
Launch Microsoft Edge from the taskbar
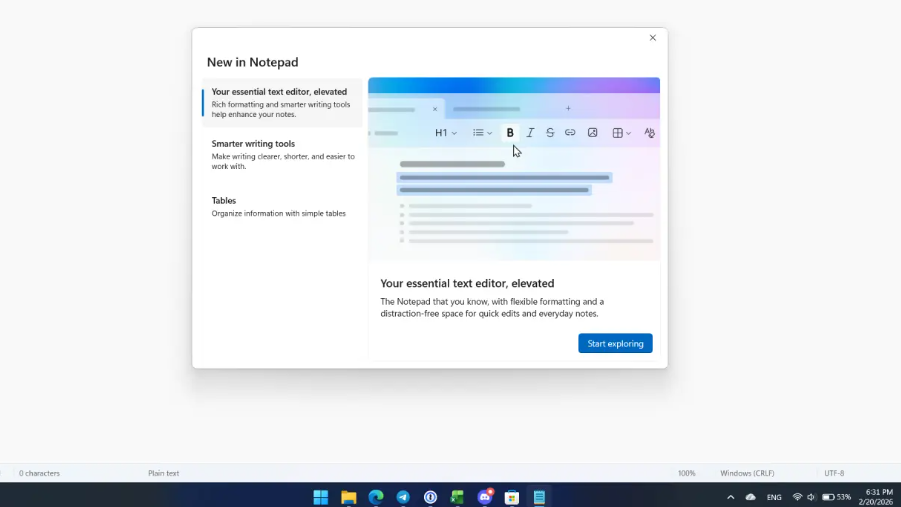(x=376, y=497)
